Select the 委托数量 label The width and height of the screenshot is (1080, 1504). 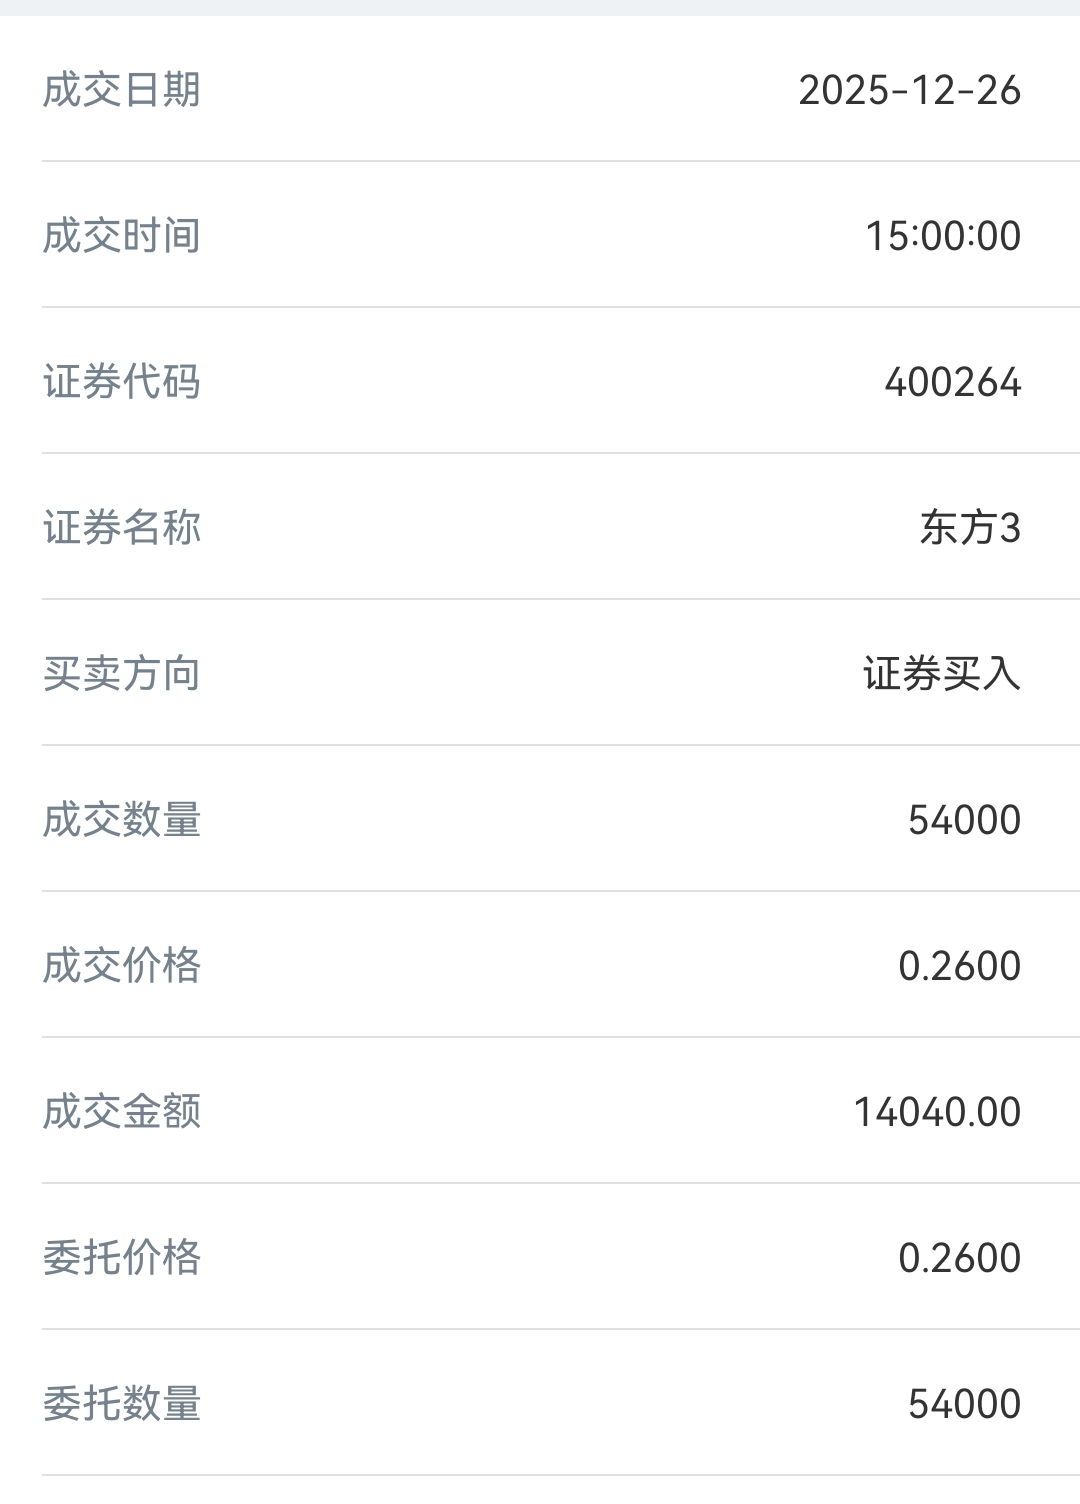coord(121,1404)
